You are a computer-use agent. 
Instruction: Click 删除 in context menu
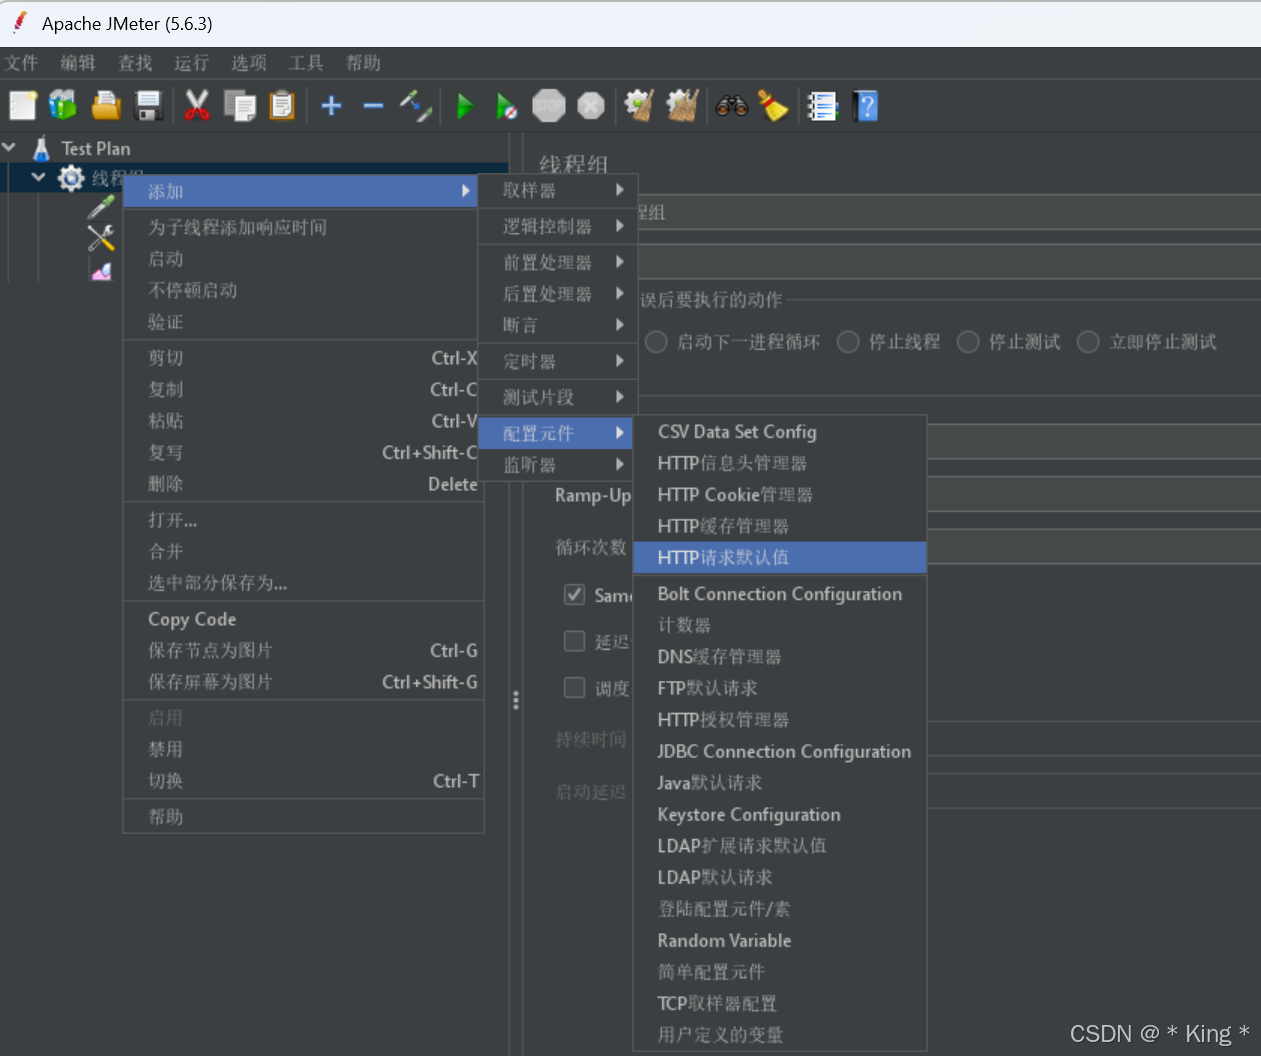(x=303, y=484)
